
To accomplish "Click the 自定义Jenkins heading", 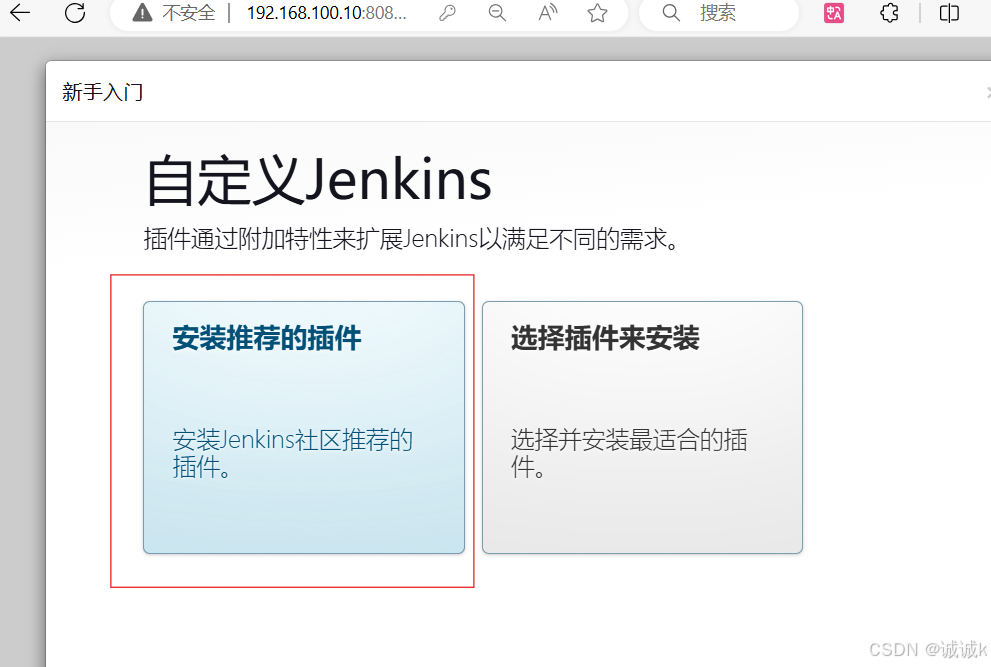I will pyautogui.click(x=319, y=181).
